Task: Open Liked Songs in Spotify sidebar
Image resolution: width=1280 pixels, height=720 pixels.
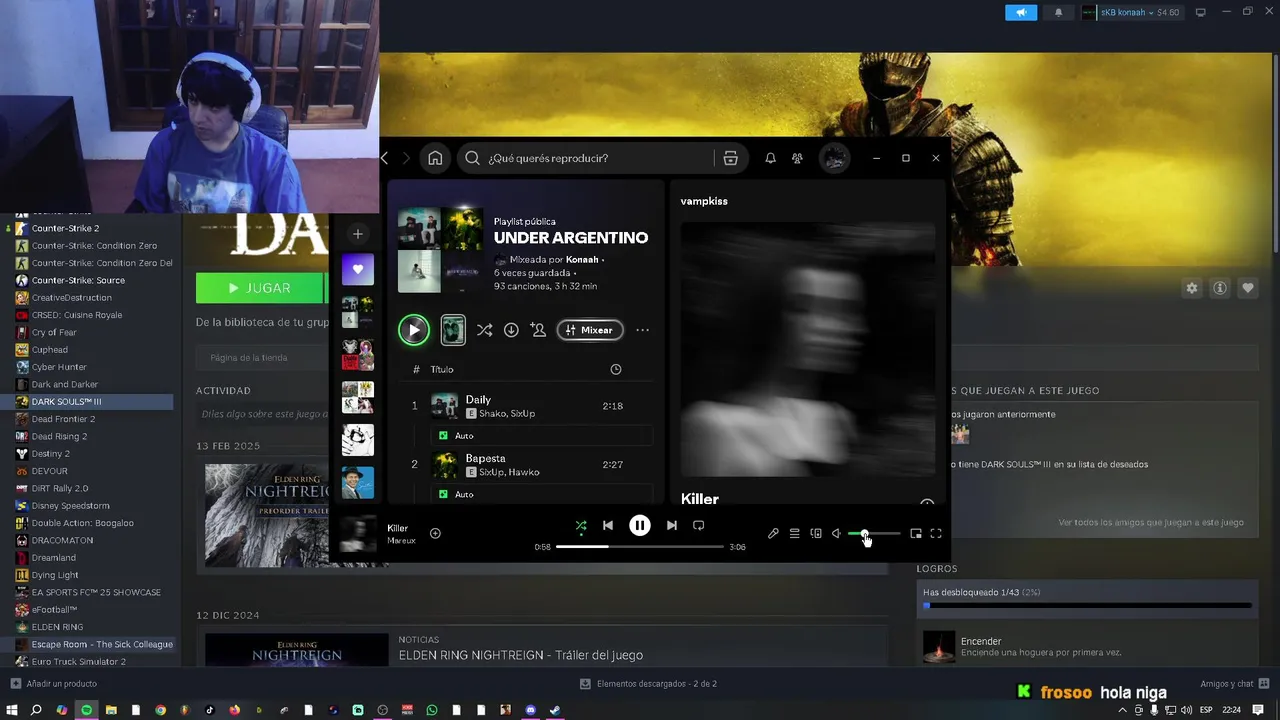Action: [358, 269]
